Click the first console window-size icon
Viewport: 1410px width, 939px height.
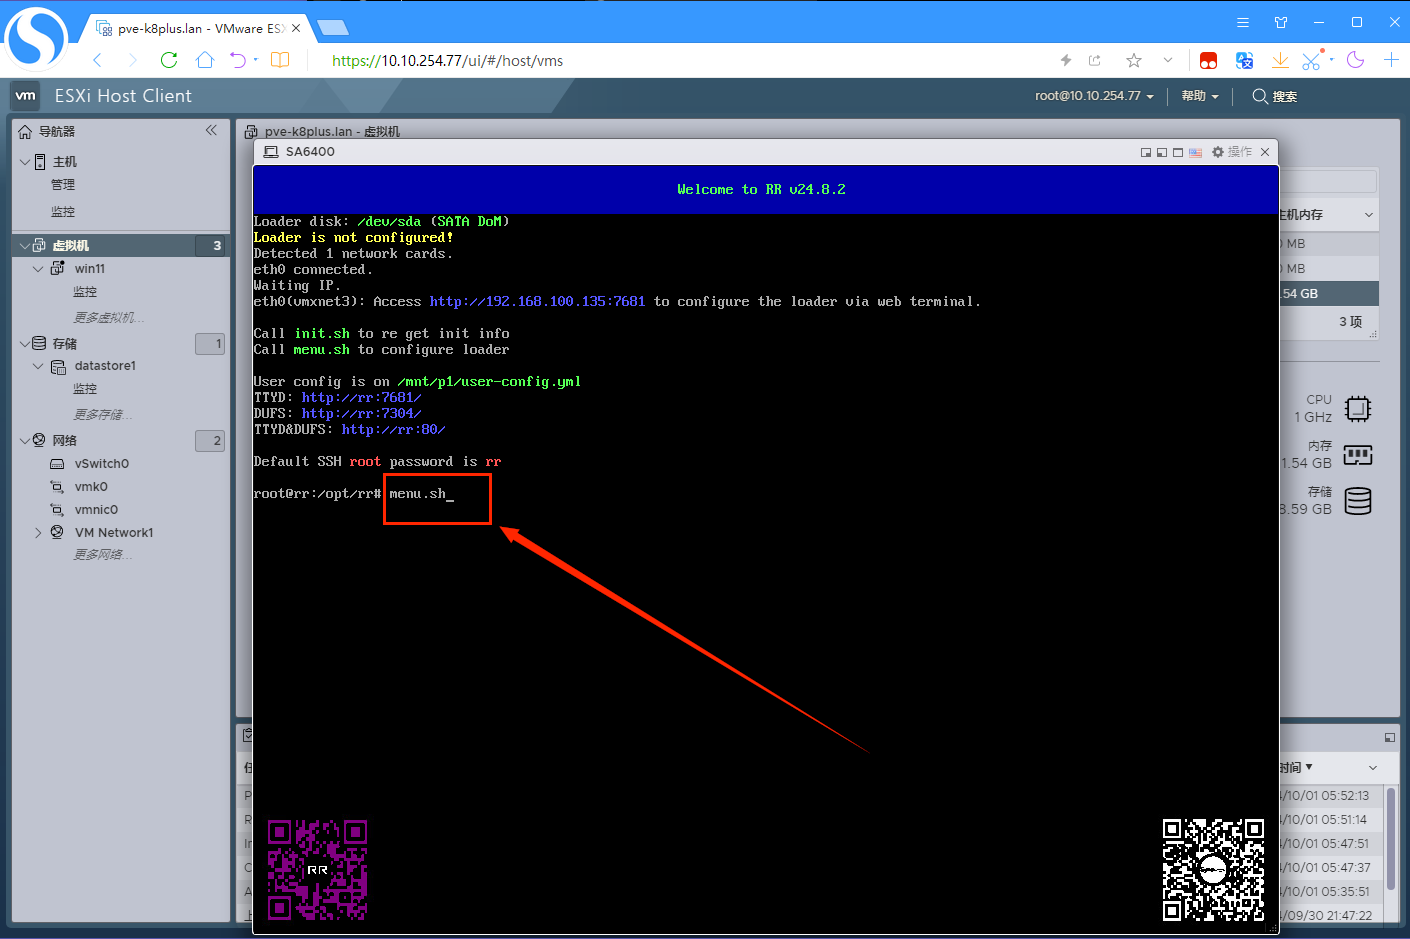pos(1146,152)
